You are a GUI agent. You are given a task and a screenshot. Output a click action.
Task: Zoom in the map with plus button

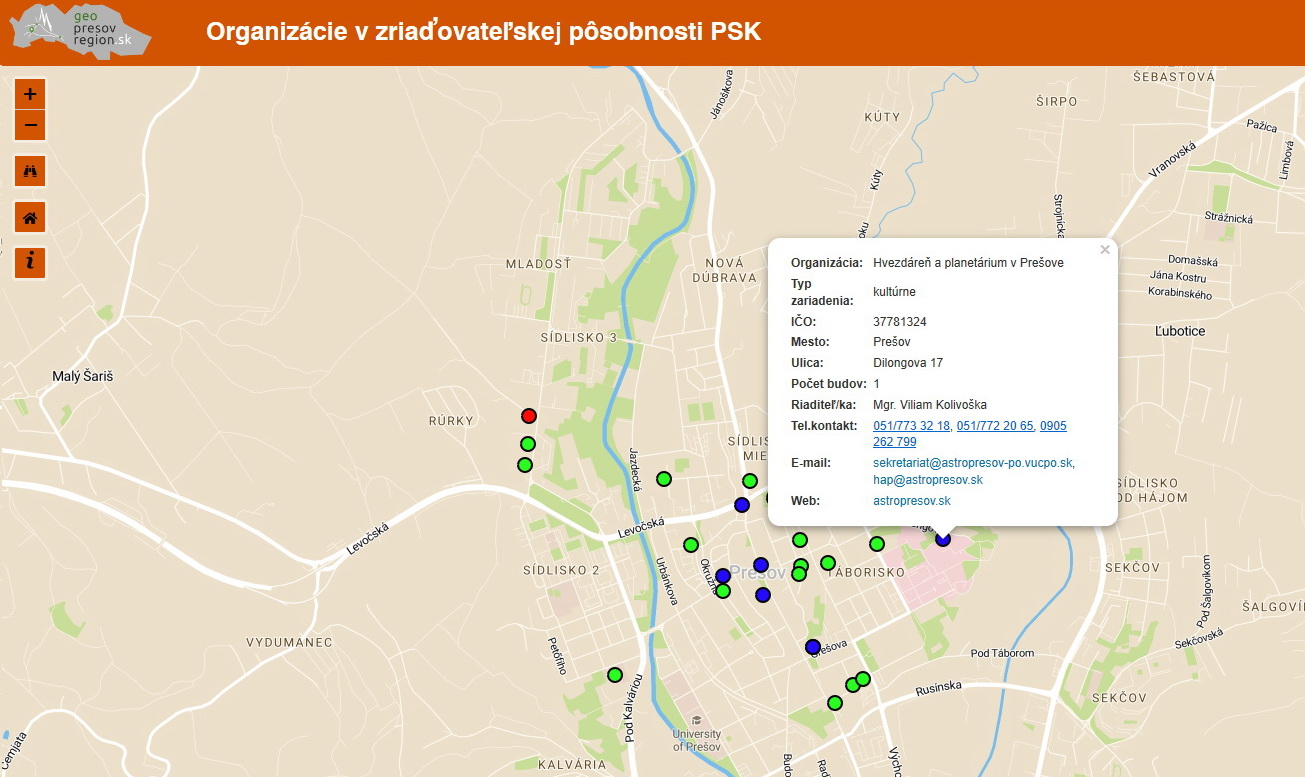click(30, 94)
